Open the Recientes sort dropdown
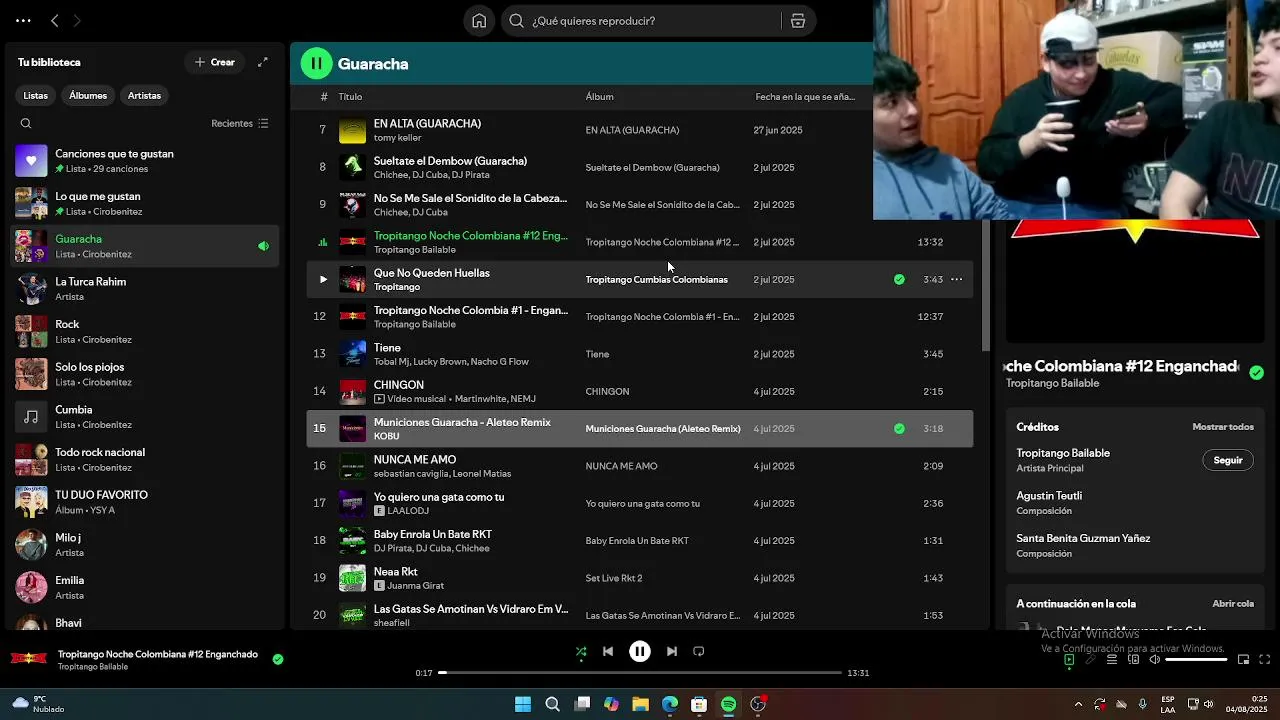 pyautogui.click(x=240, y=124)
